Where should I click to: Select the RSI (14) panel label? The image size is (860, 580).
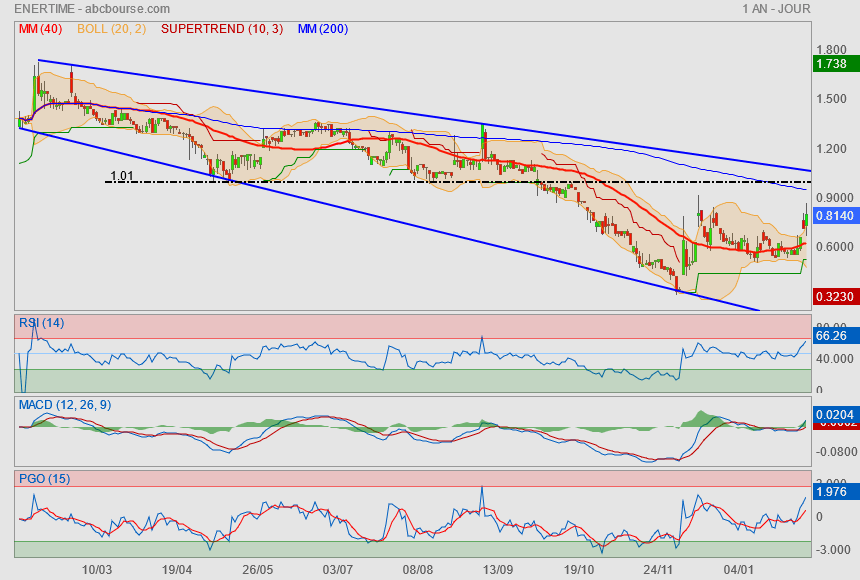[x=41, y=322]
